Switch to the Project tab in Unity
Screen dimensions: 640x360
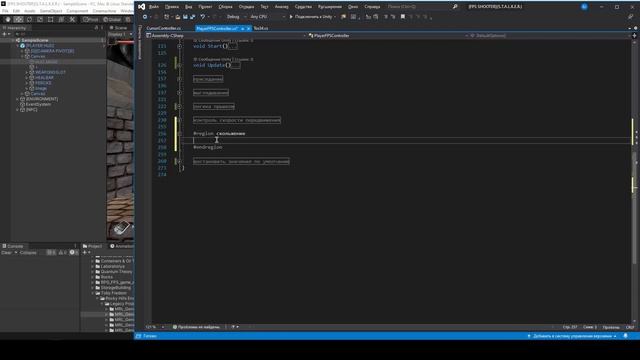click(x=93, y=246)
